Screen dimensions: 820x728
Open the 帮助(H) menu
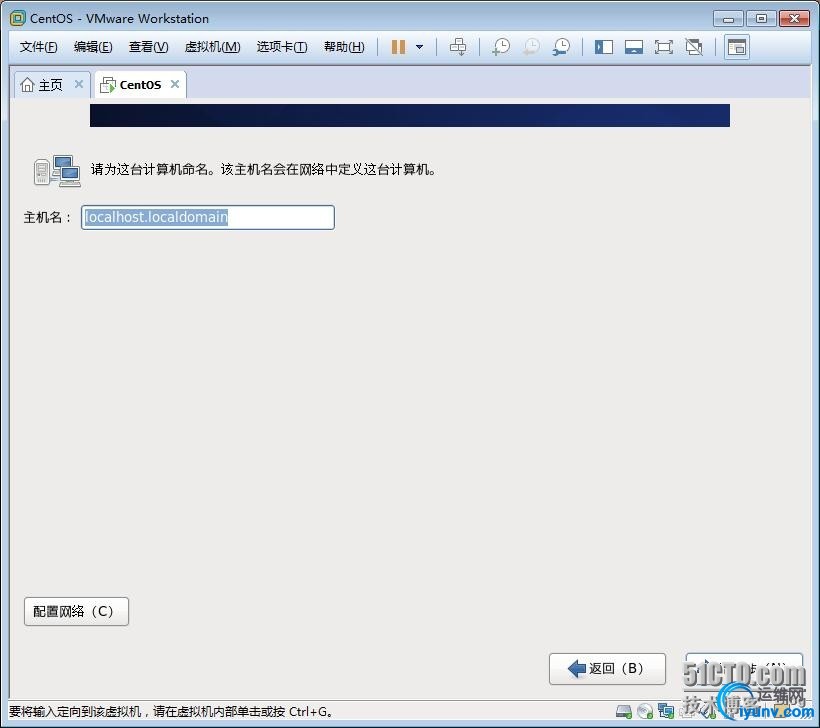(x=344, y=47)
